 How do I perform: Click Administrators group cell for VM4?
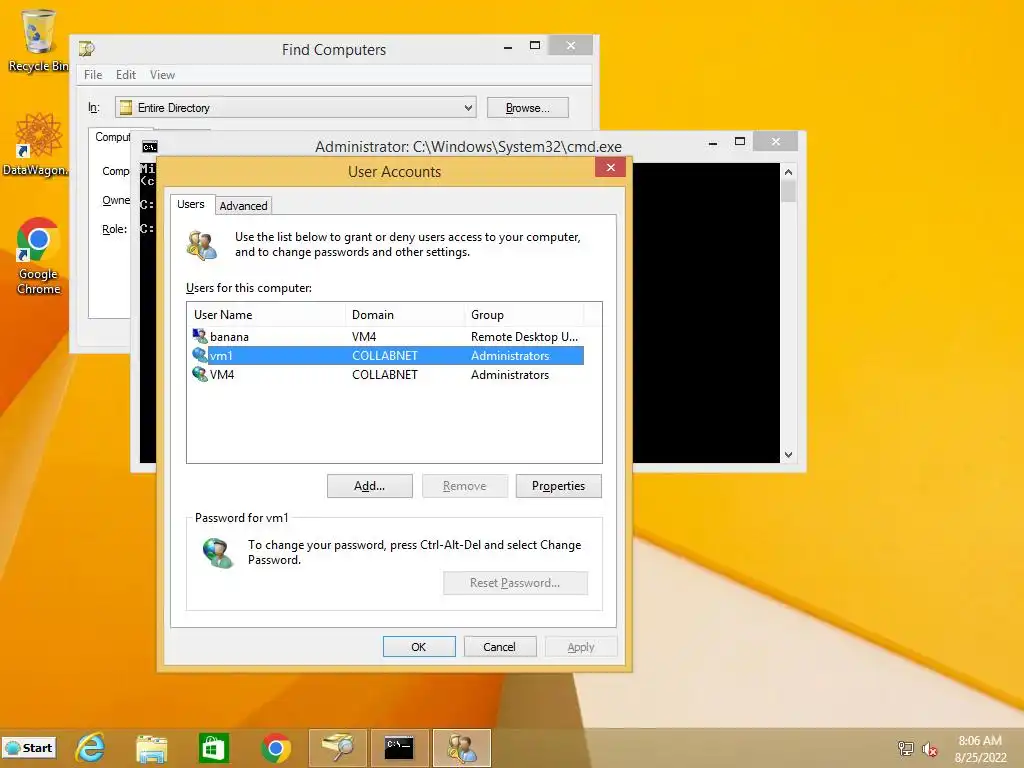pos(510,374)
